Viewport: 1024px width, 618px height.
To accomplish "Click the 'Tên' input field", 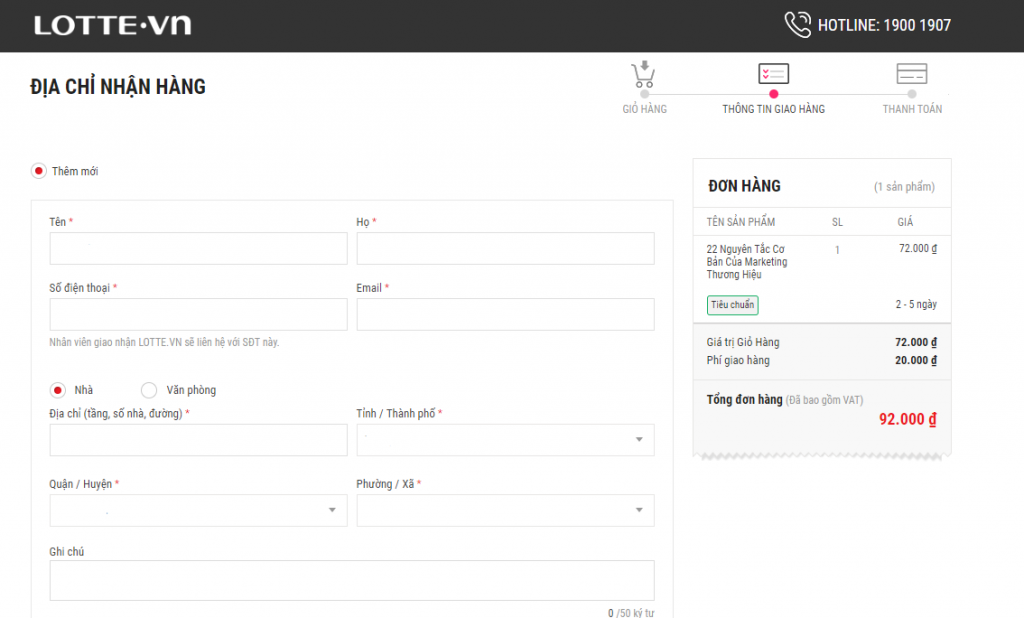I will 198,249.
